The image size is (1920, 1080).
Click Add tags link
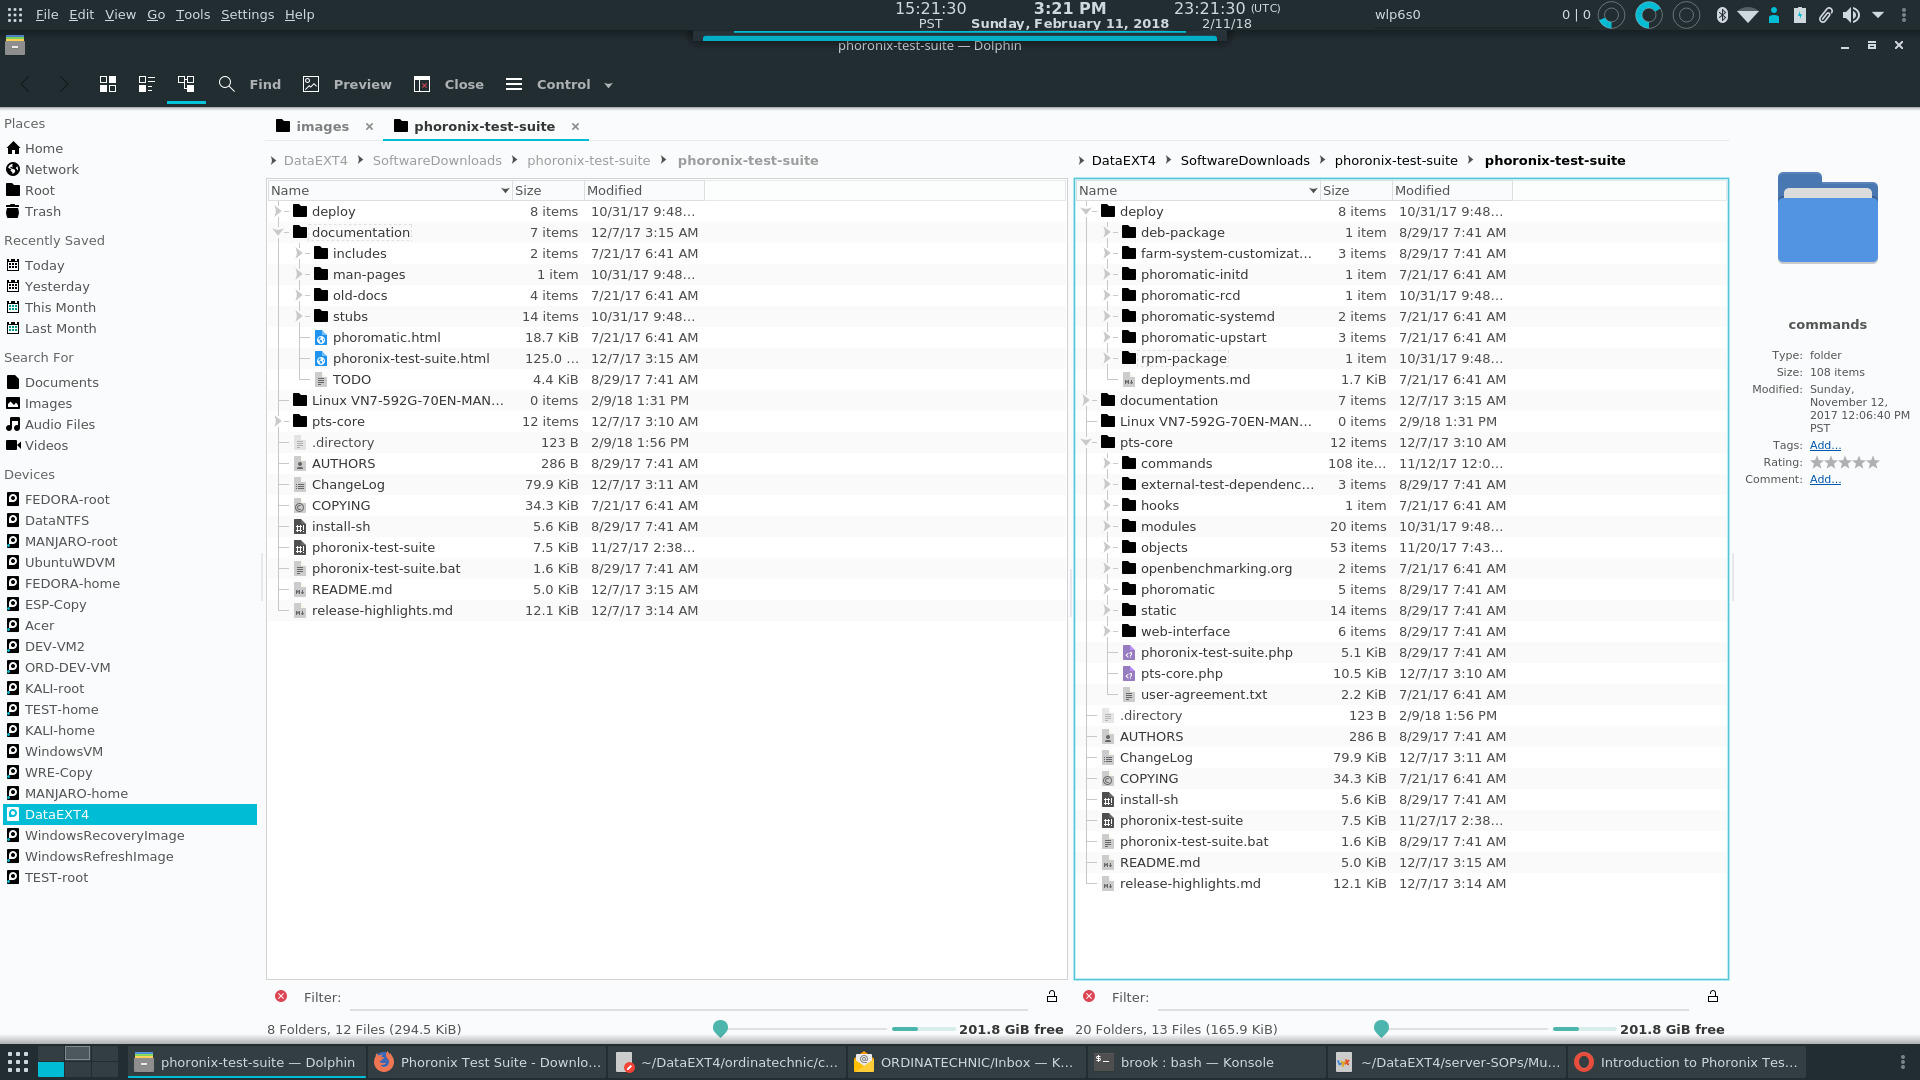pyautogui.click(x=1824, y=445)
